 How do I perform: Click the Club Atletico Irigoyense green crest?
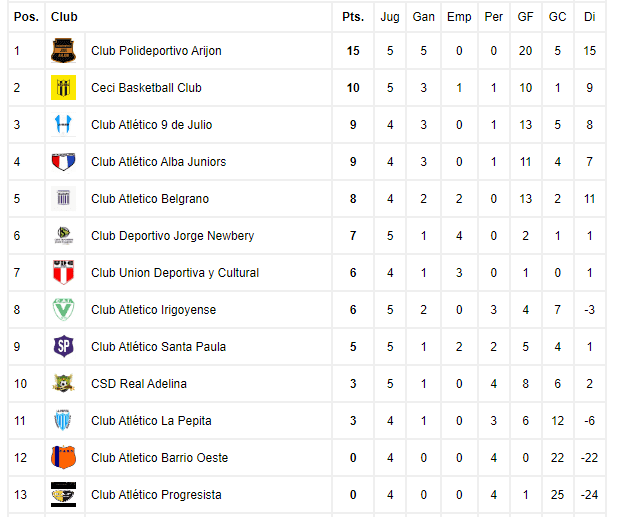coord(63,310)
